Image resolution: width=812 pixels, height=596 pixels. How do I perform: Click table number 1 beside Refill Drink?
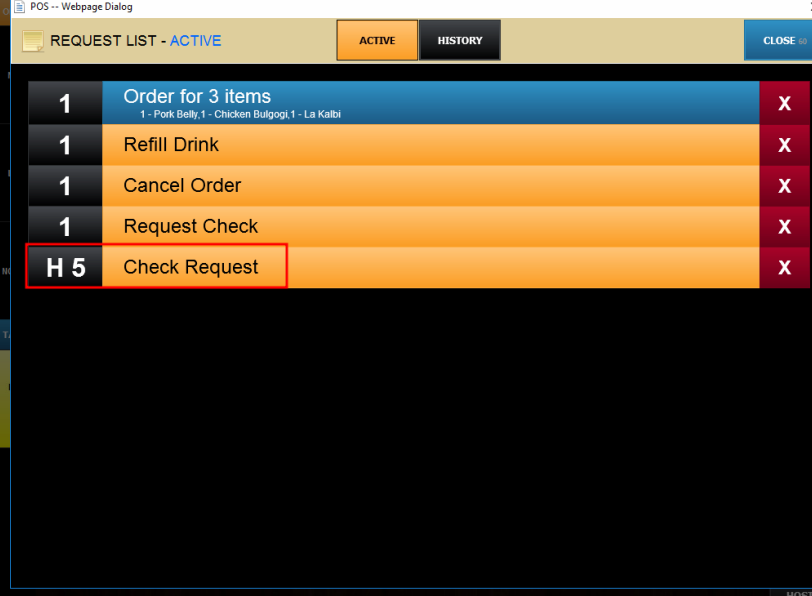pyautogui.click(x=65, y=144)
